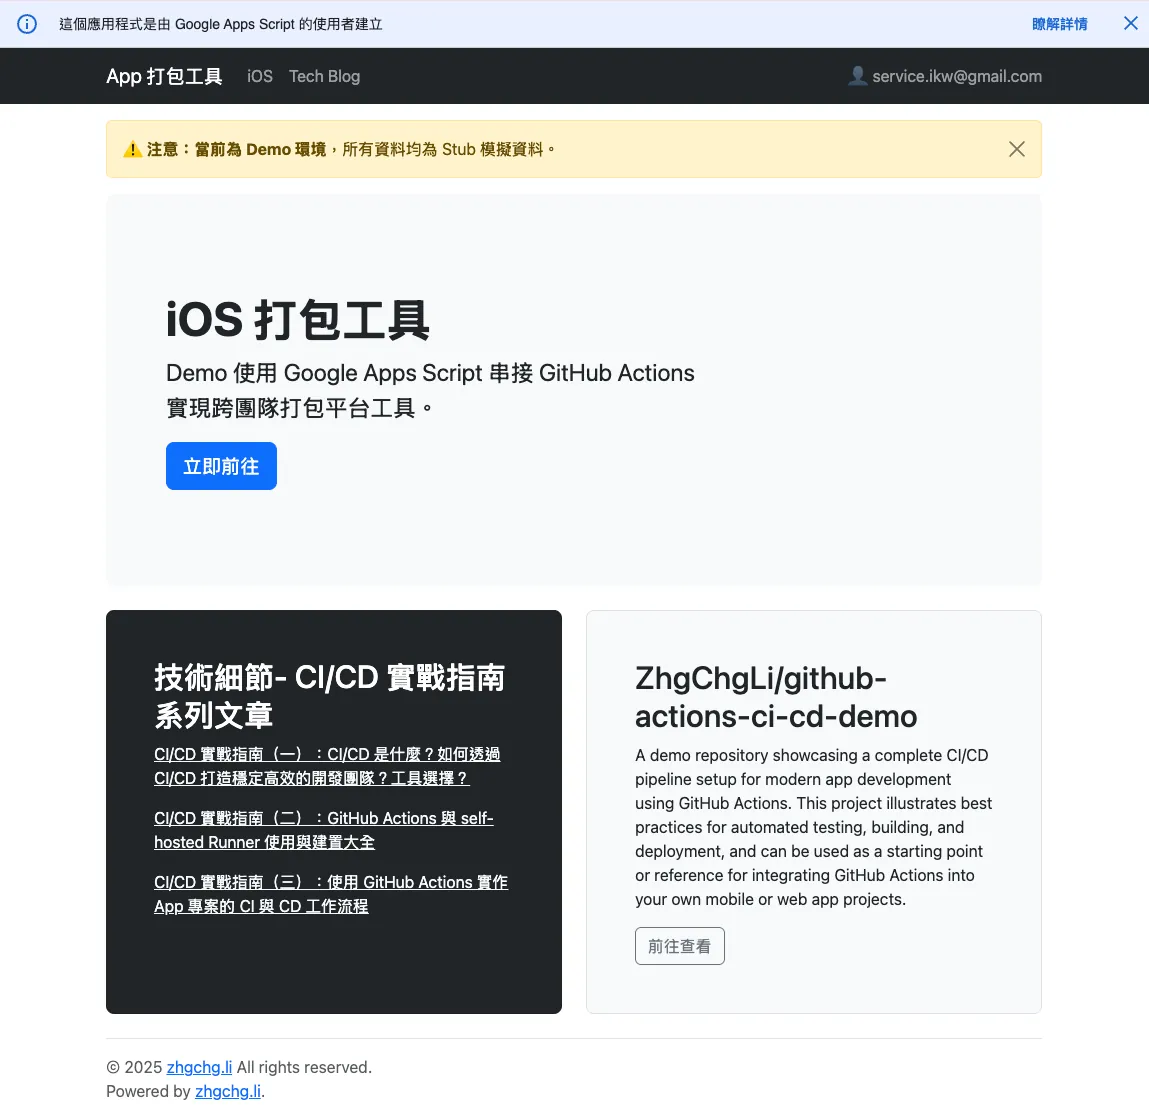
Task: Dismiss the Google Apps Script notice banner
Action: tap(1130, 23)
